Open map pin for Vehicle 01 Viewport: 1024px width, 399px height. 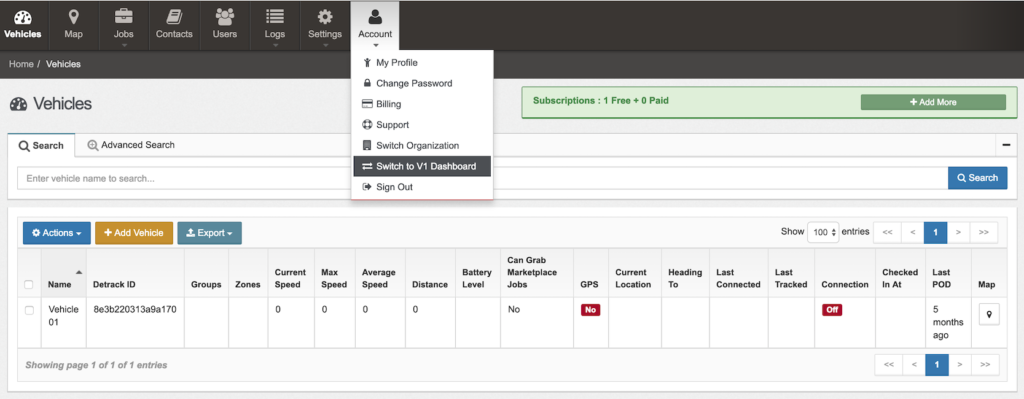click(x=989, y=315)
